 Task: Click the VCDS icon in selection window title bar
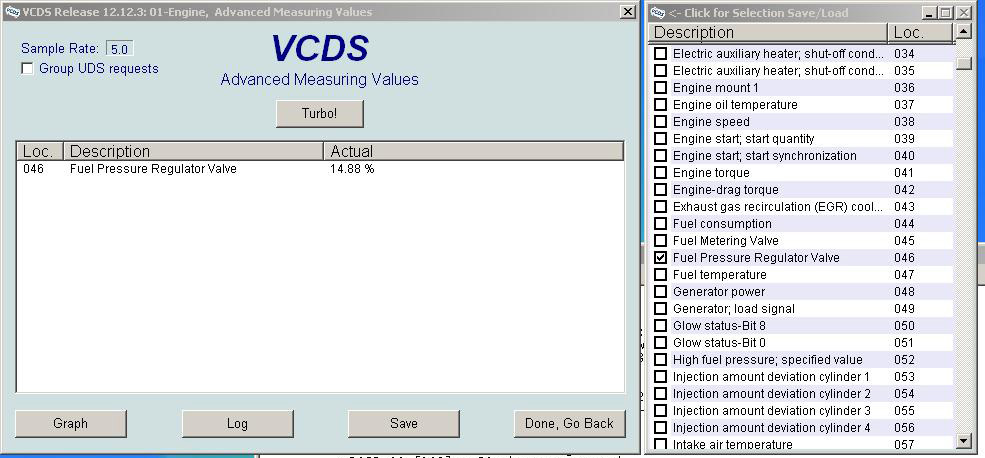coord(658,13)
